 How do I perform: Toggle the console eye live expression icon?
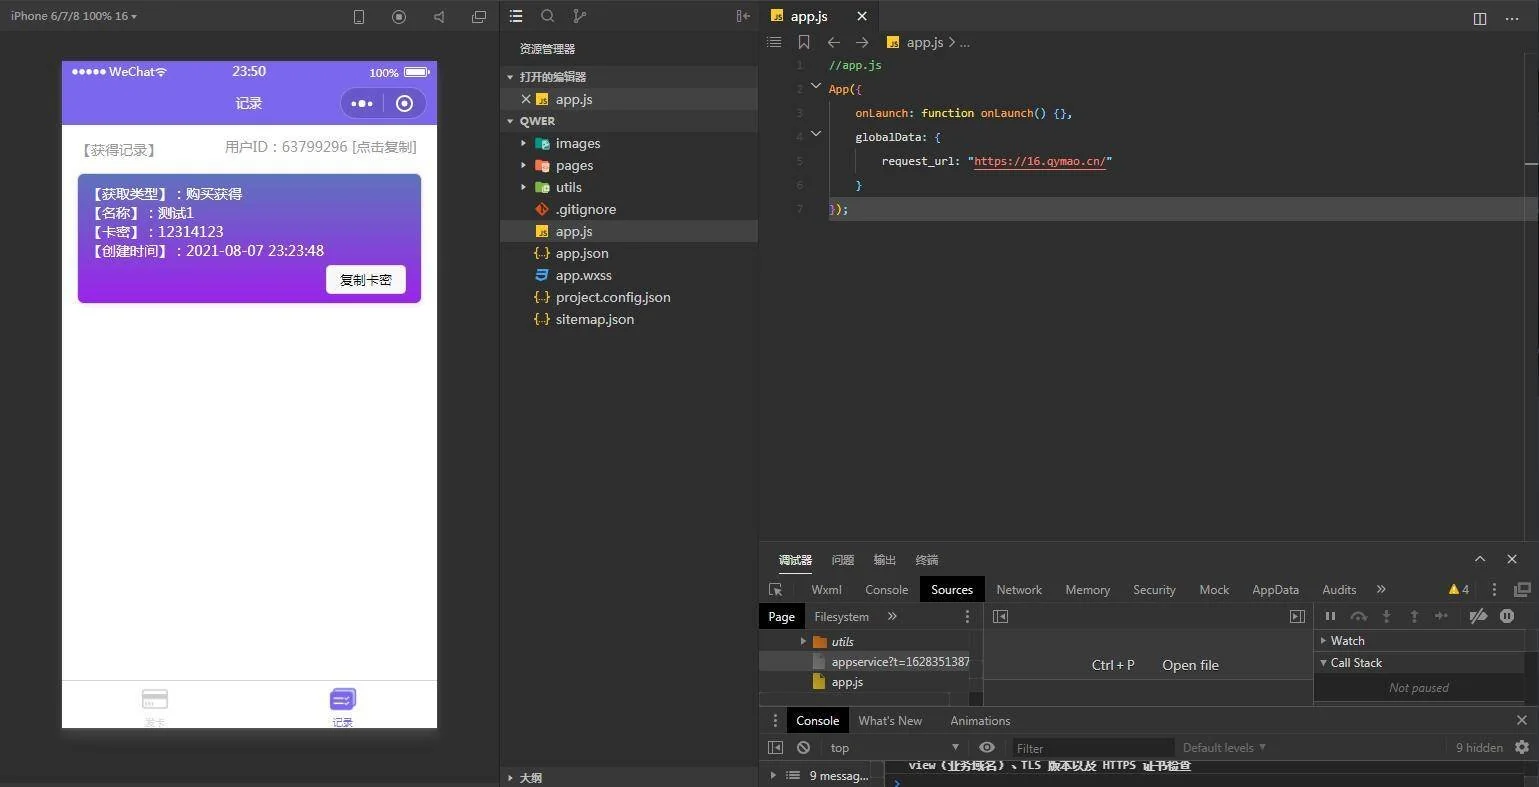pyautogui.click(x=987, y=747)
